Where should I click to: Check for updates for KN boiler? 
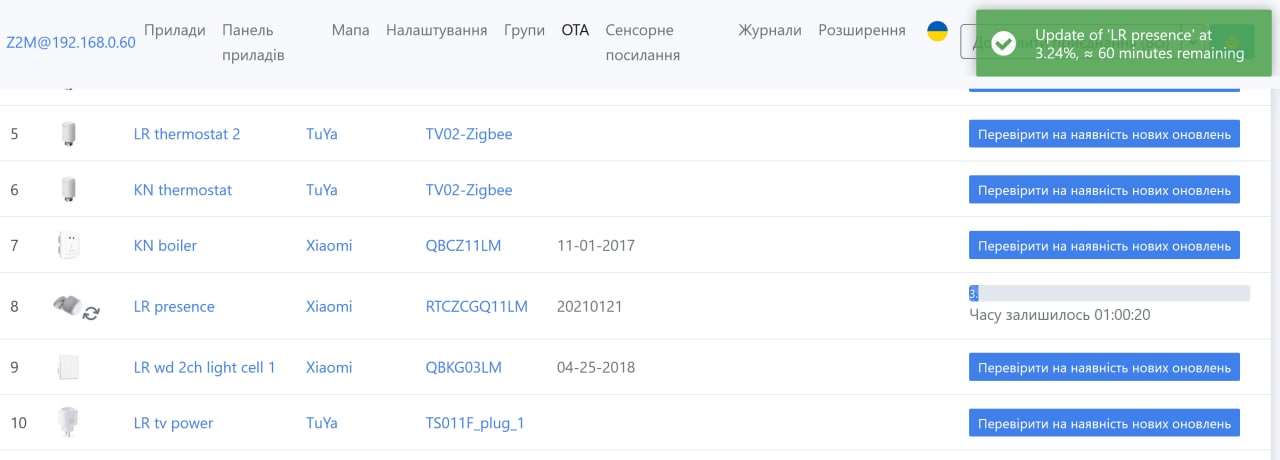[x=1104, y=245]
